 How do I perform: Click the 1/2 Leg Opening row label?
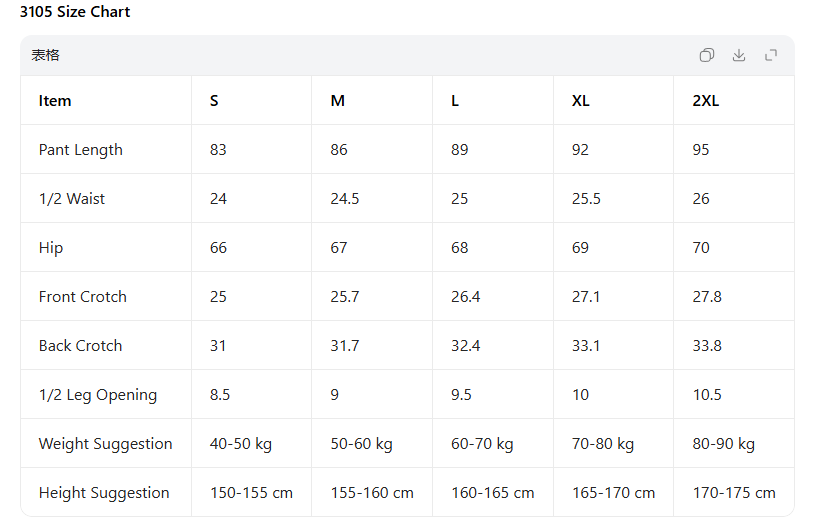(98, 395)
